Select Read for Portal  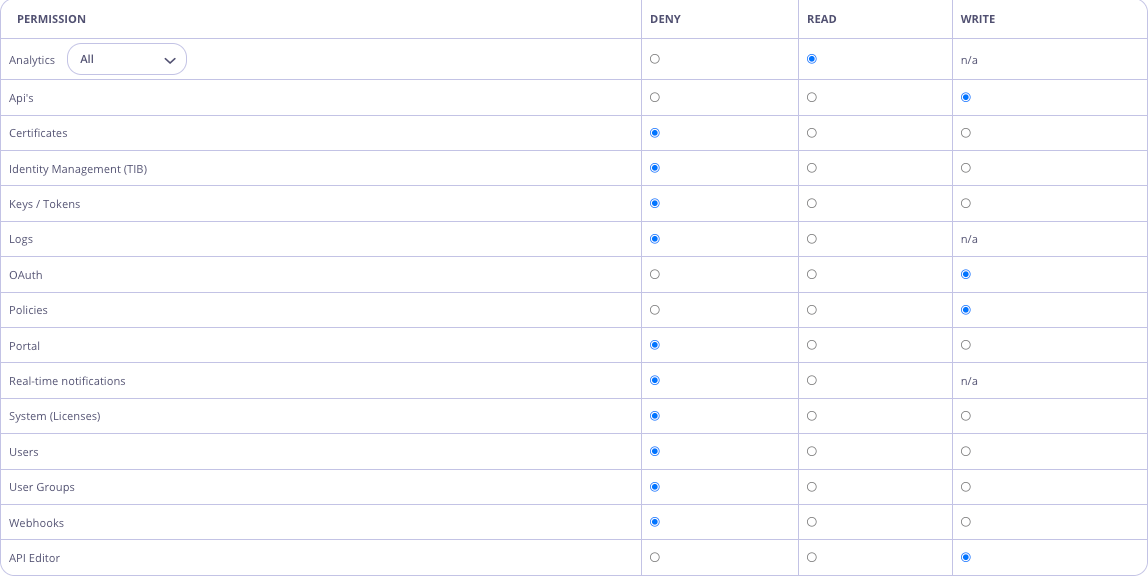(811, 345)
